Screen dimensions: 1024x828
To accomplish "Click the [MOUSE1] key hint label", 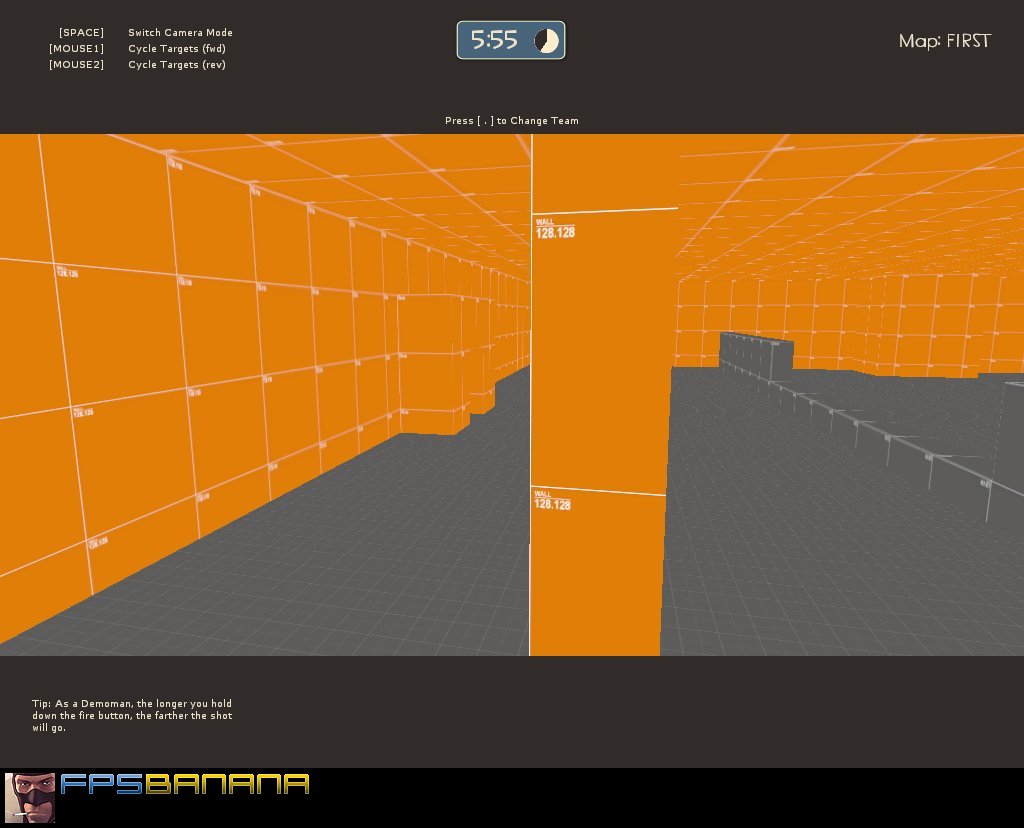I will 76,49.
